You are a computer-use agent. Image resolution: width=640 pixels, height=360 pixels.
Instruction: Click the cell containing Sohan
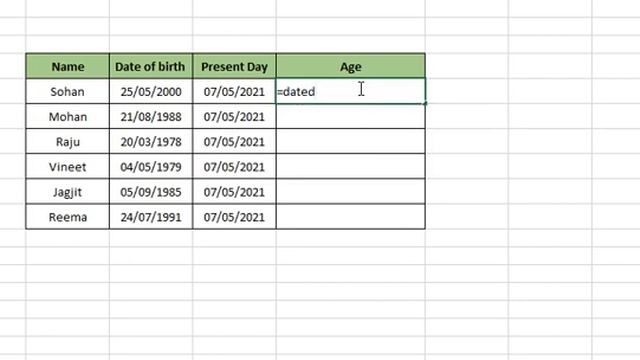(x=68, y=91)
